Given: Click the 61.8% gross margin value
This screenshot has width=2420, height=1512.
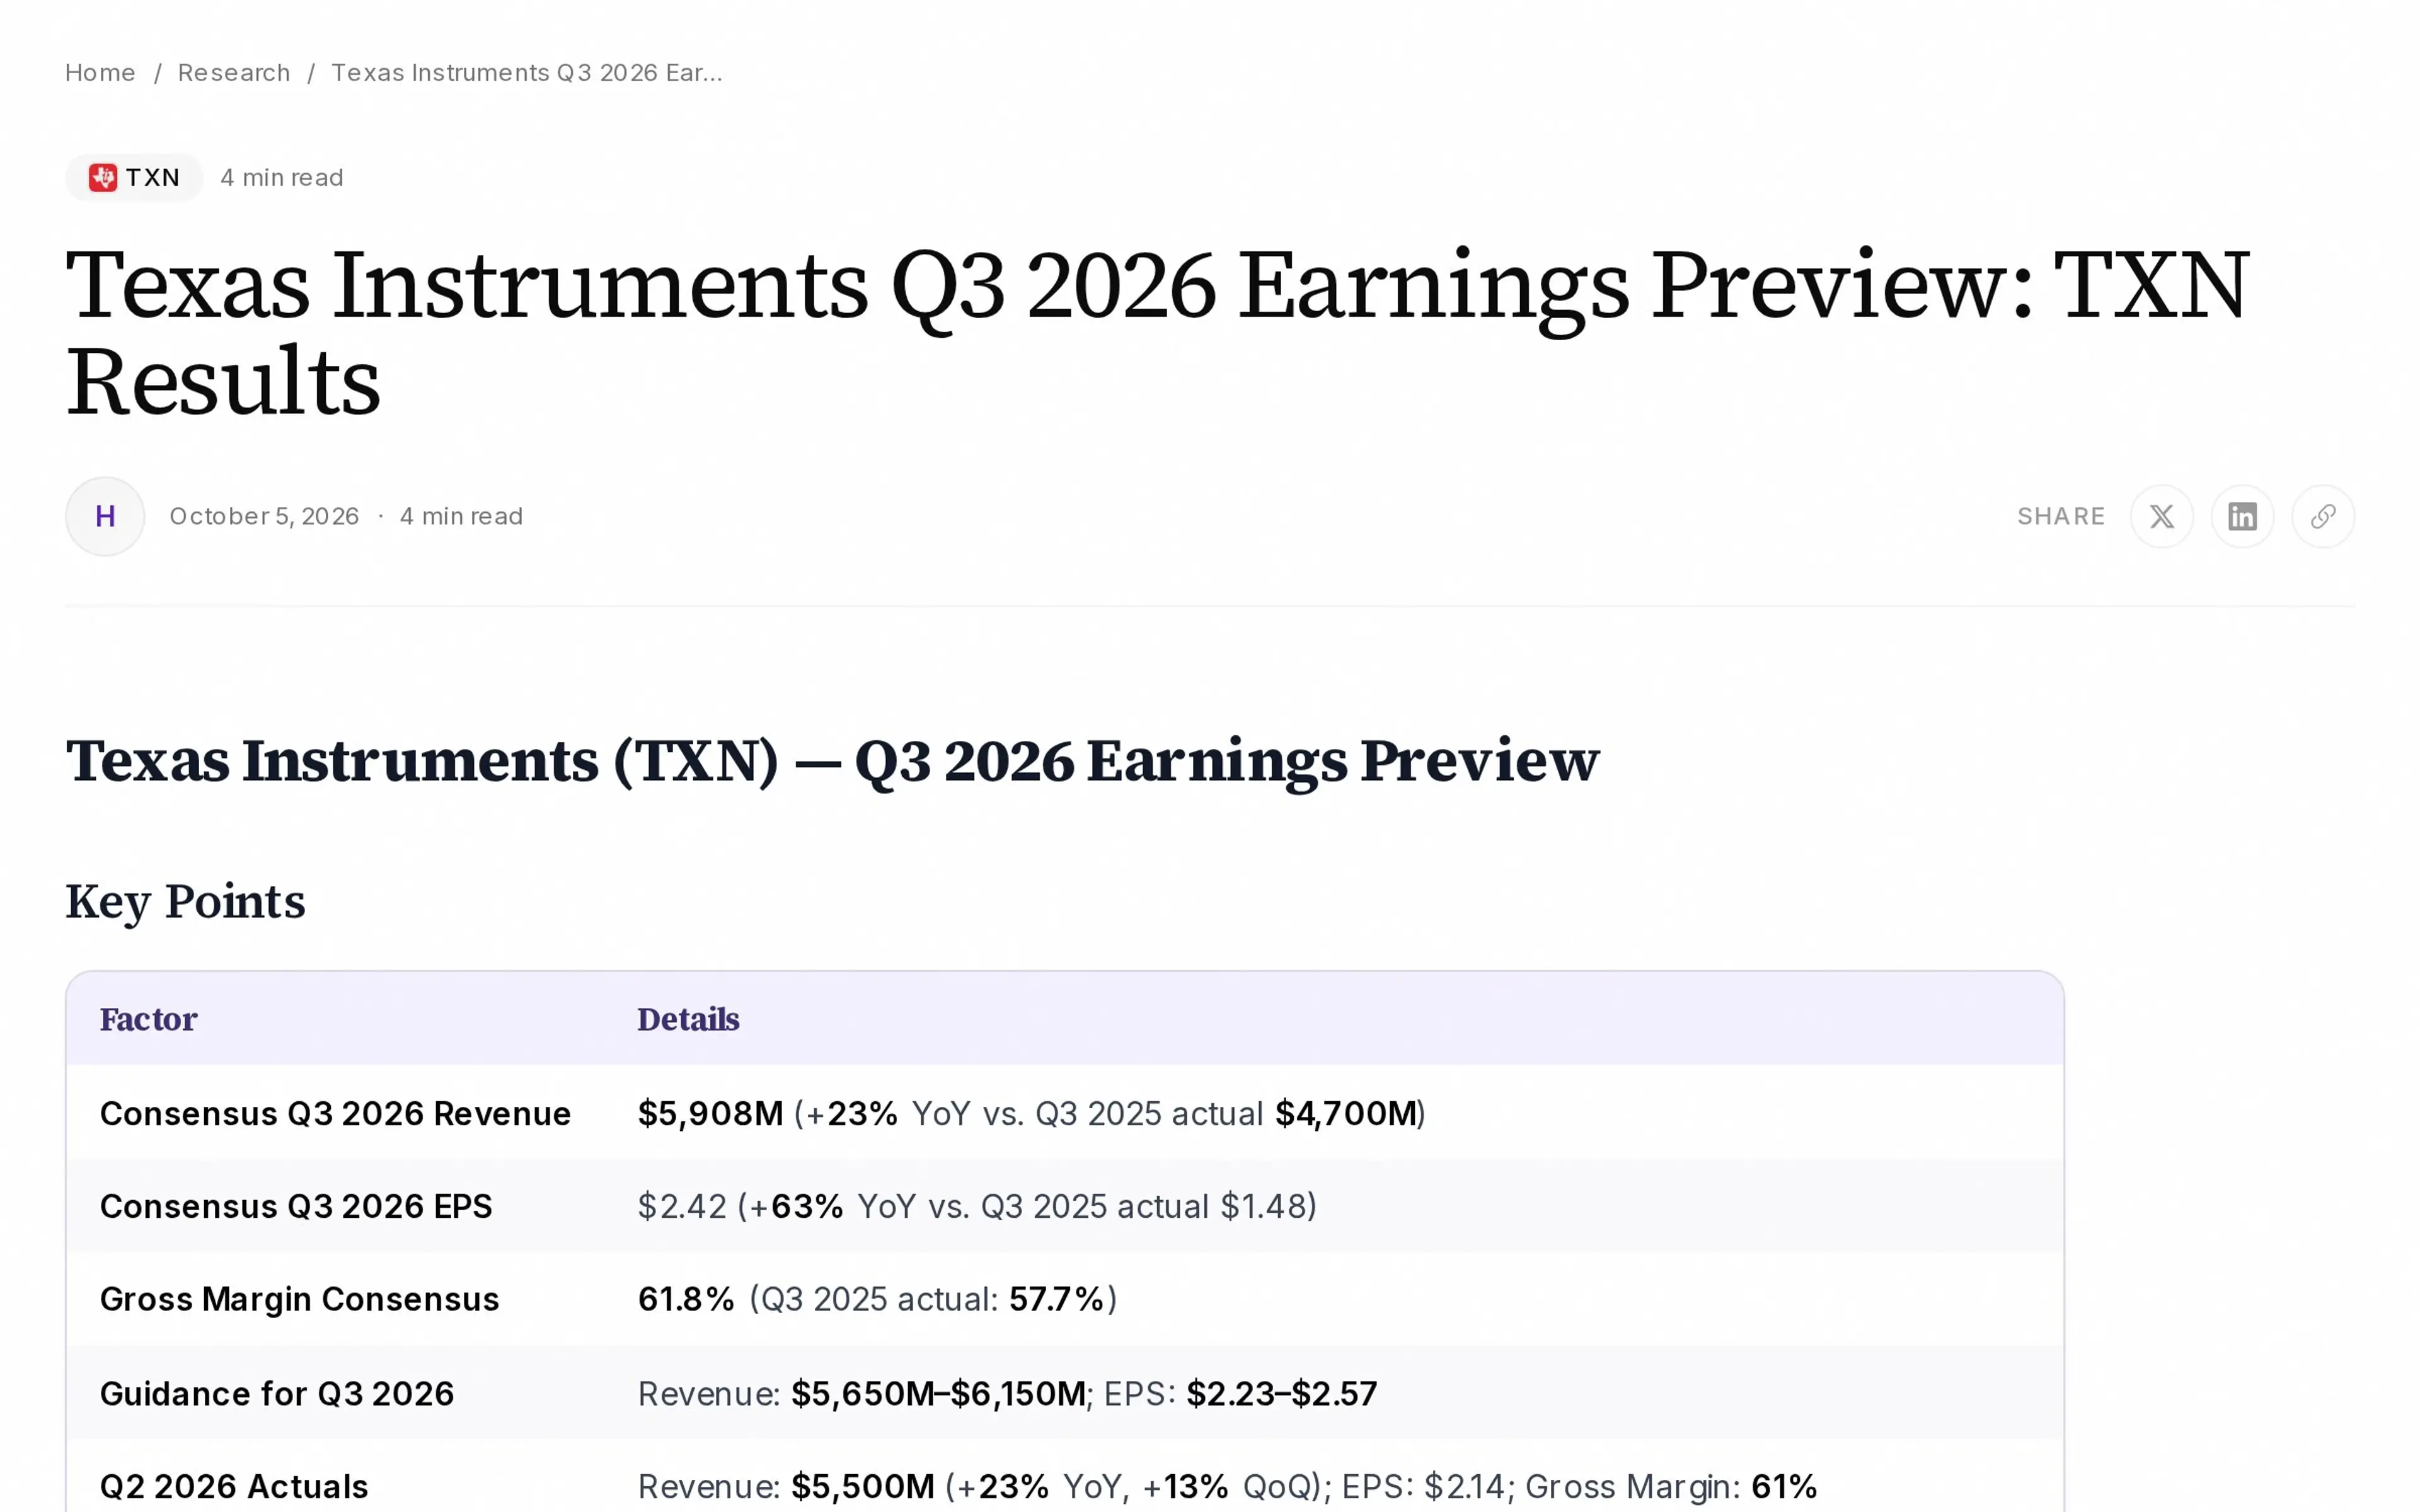Looking at the screenshot, I should [686, 1299].
